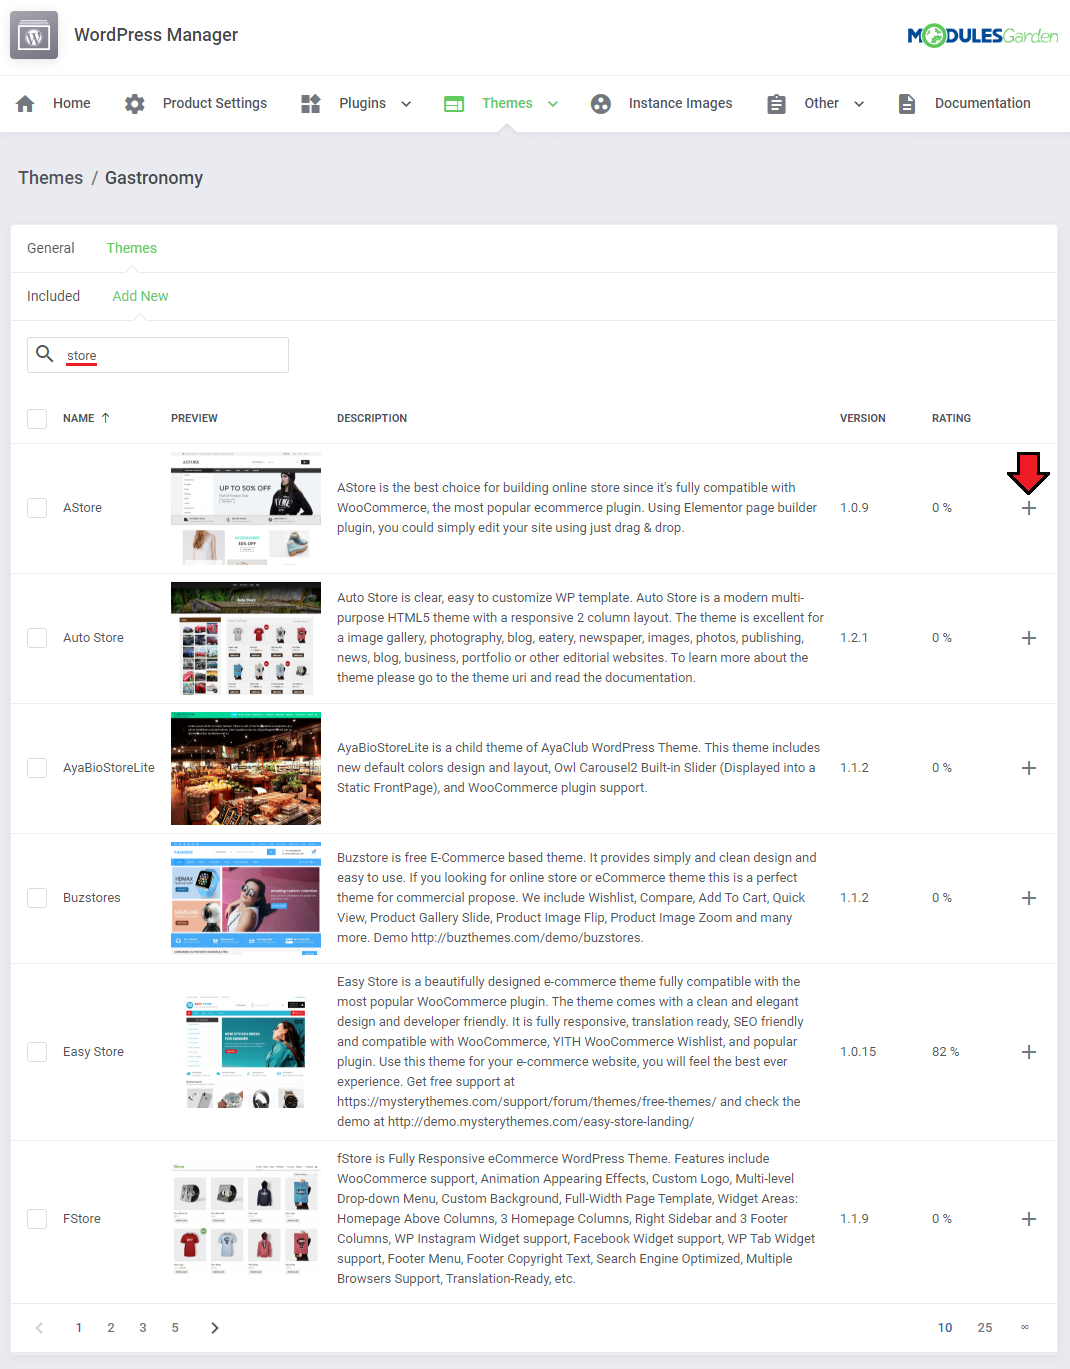This screenshot has height=1369, width=1070.
Task: Show 25 rows per page
Action: click(x=985, y=1328)
